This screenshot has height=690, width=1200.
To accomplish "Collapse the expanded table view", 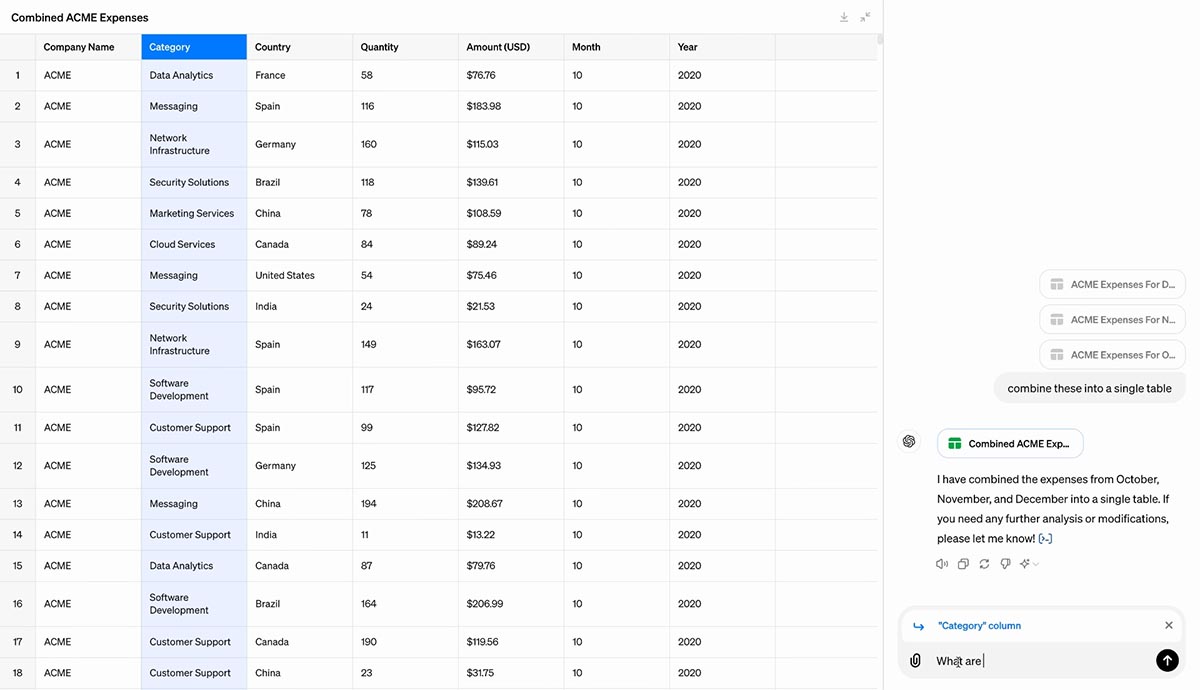I will click(865, 17).
